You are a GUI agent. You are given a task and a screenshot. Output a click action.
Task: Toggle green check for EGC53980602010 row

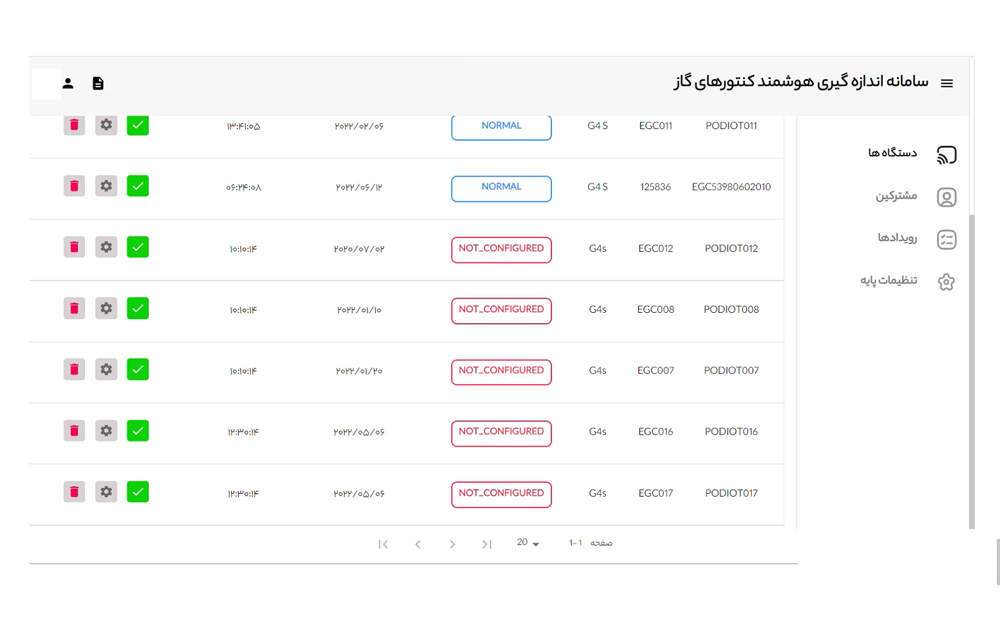click(138, 186)
